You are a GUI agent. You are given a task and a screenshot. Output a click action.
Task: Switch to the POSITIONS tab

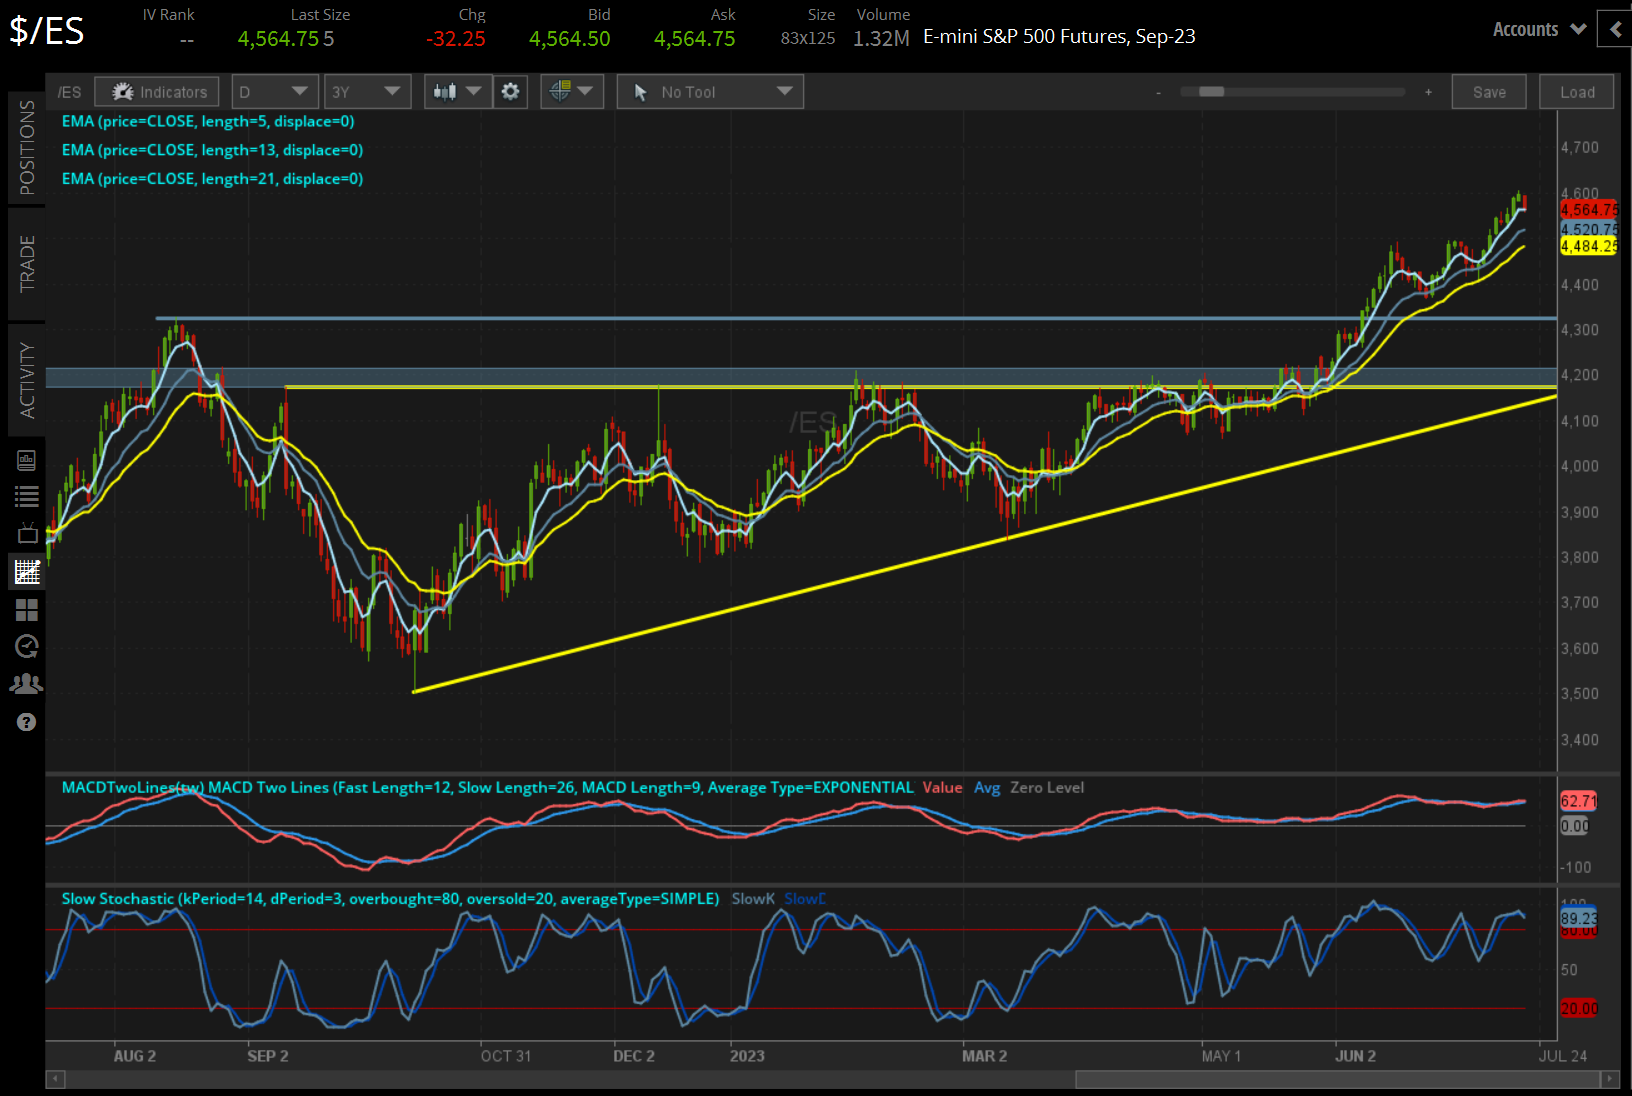[x=27, y=146]
